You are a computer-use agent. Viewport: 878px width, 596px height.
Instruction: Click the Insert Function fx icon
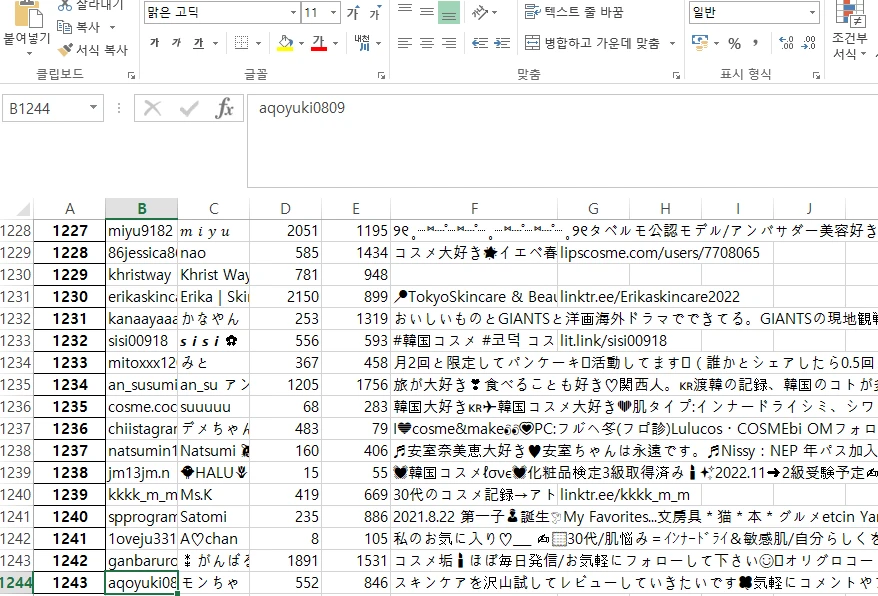coord(224,108)
